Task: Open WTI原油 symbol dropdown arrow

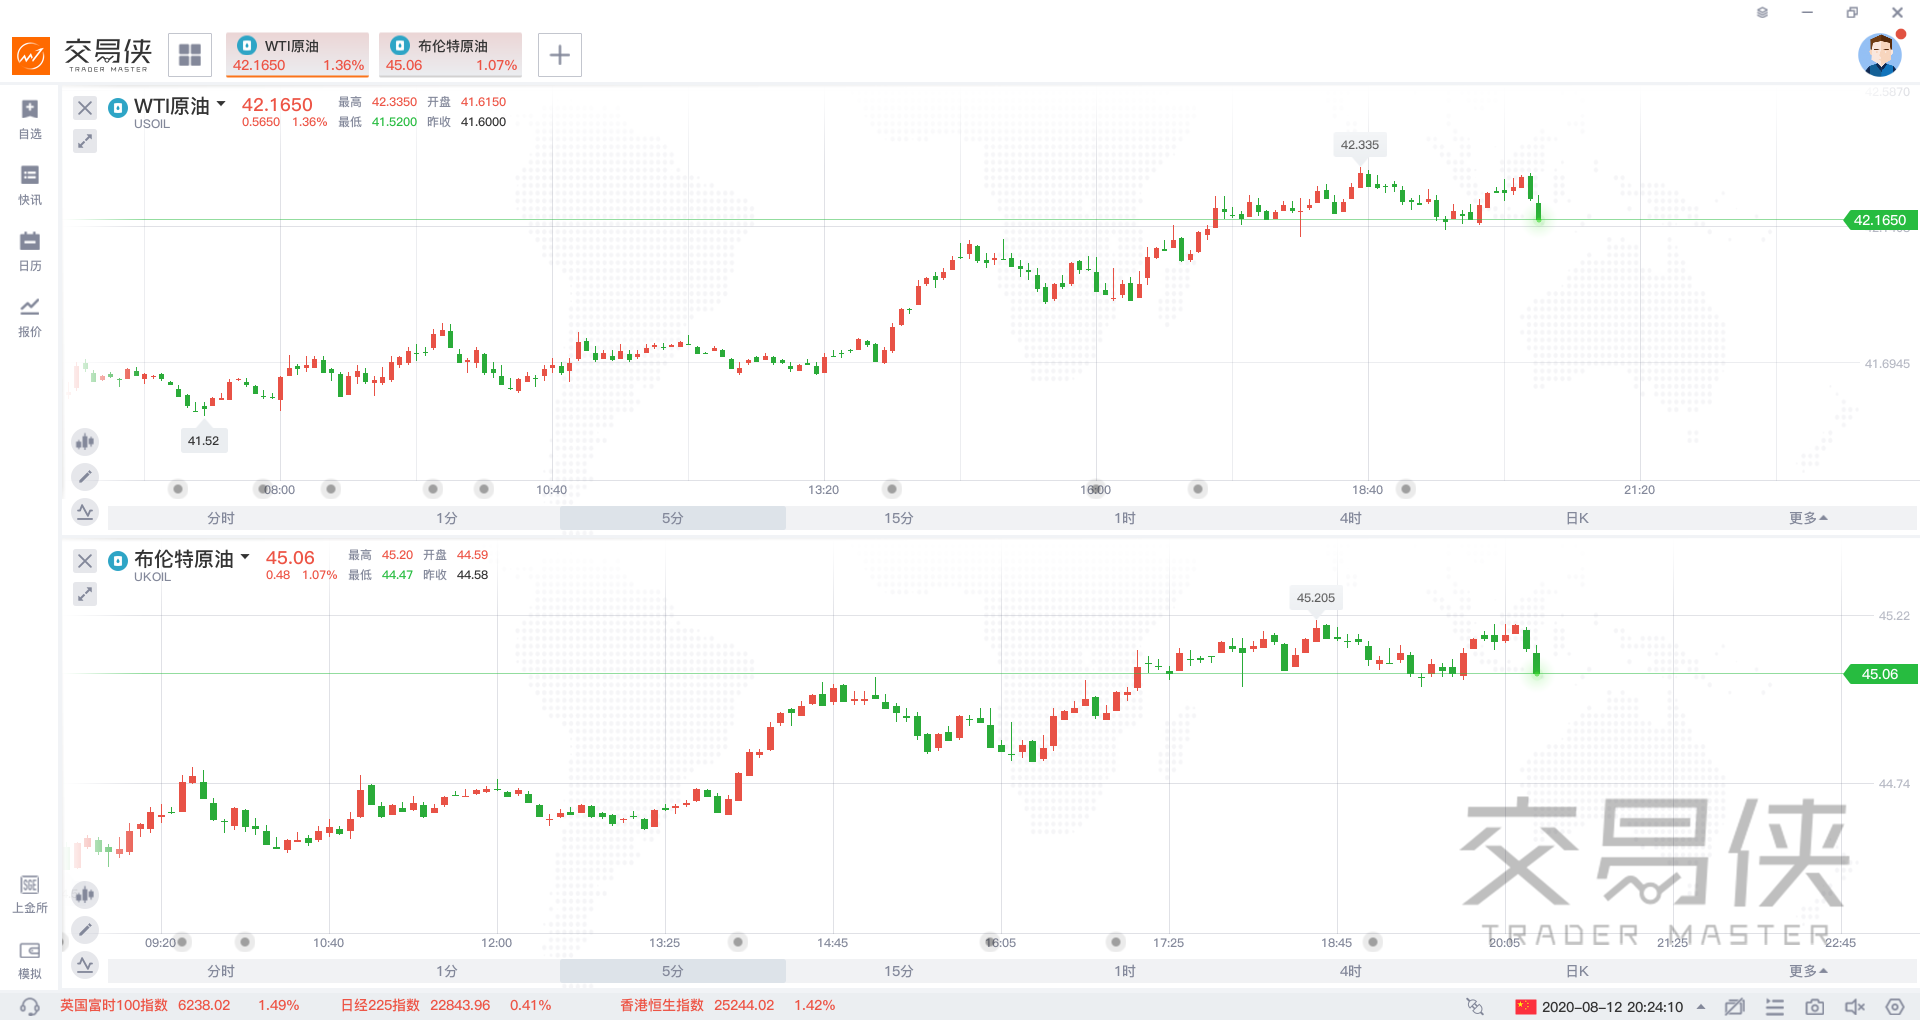Action: pyautogui.click(x=221, y=104)
